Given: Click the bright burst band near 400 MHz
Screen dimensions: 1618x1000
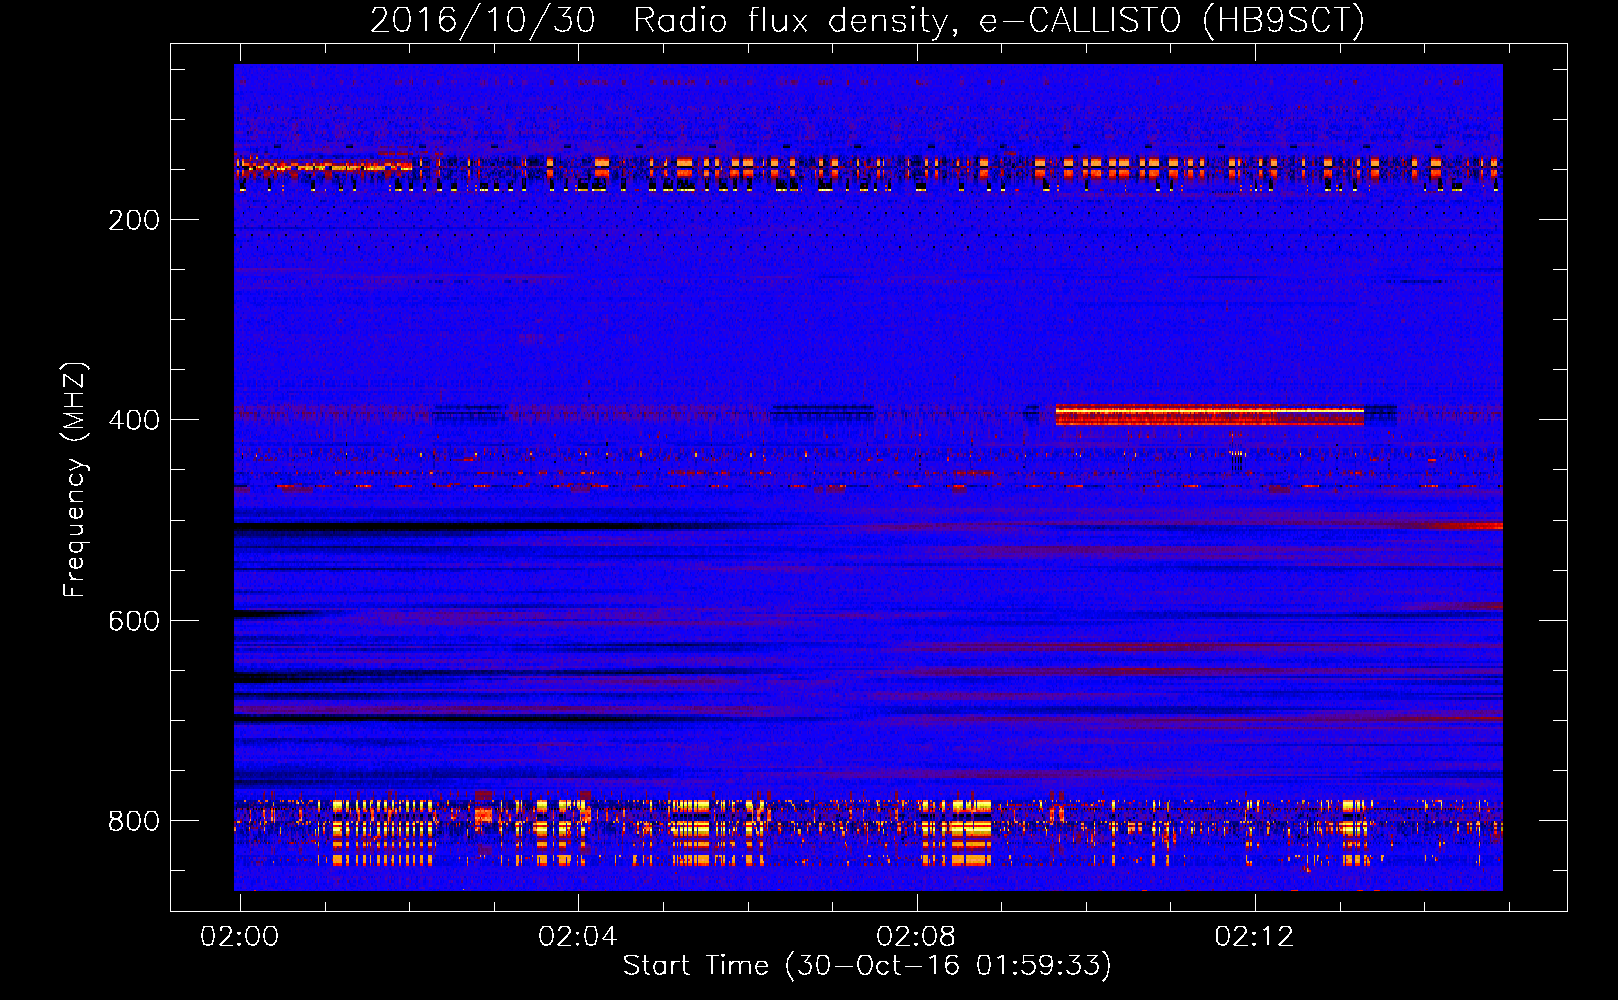Looking at the screenshot, I should (x=1209, y=415).
